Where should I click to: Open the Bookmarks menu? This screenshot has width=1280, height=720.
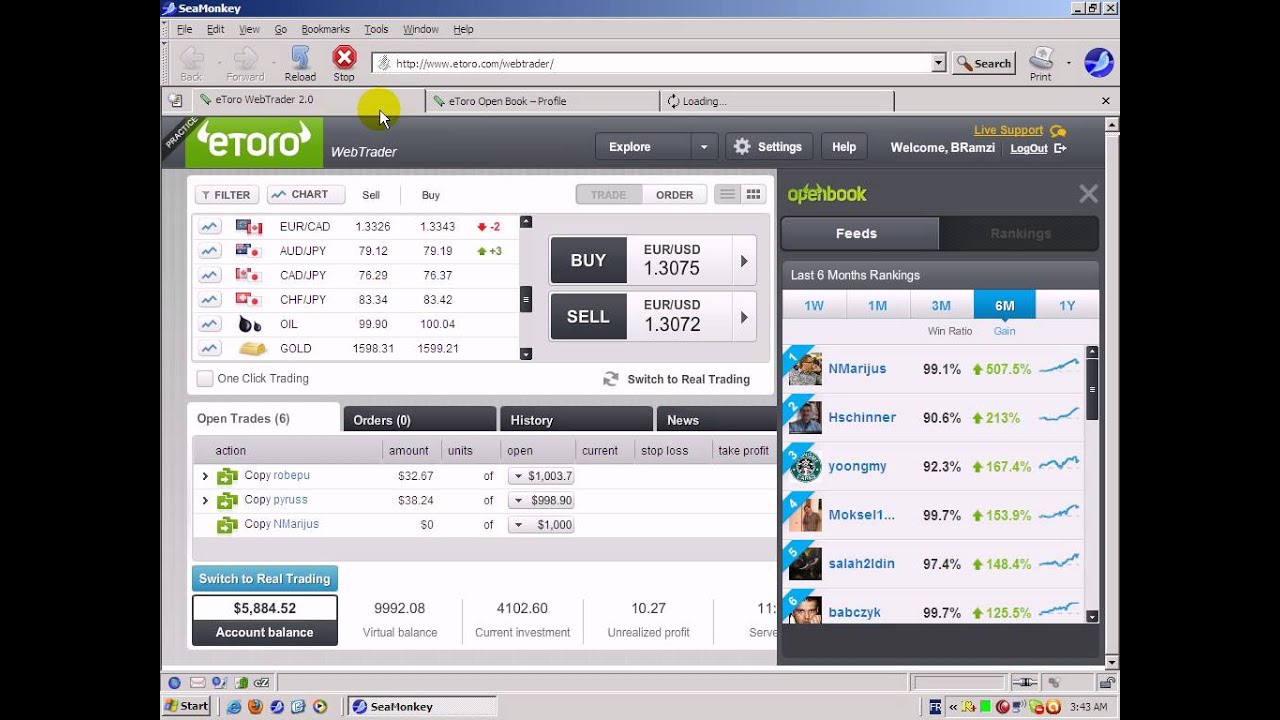325,29
